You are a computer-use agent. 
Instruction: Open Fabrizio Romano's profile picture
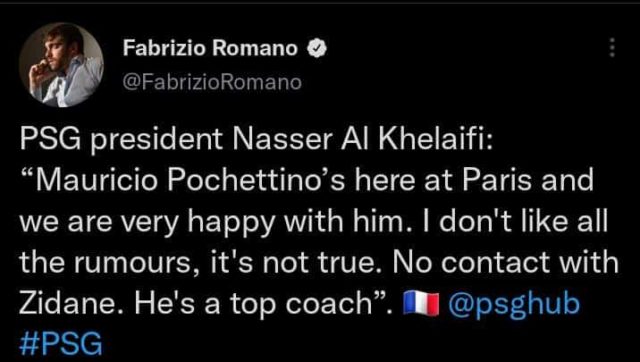(x=60, y=64)
